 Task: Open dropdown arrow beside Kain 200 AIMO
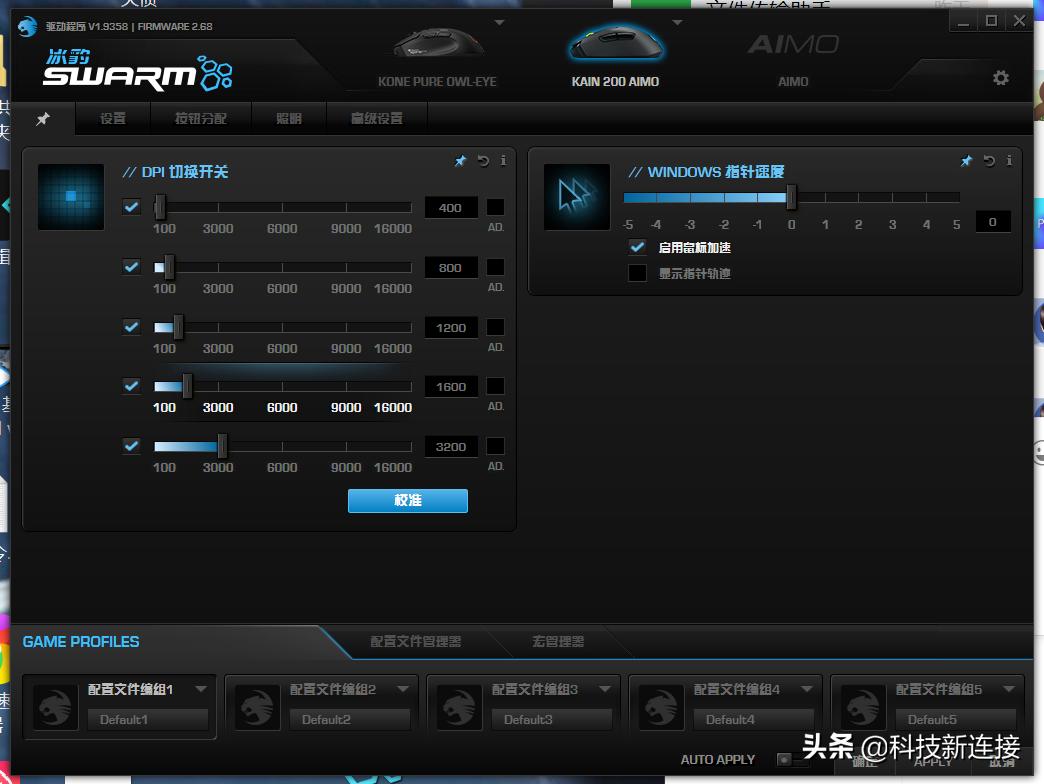677,23
